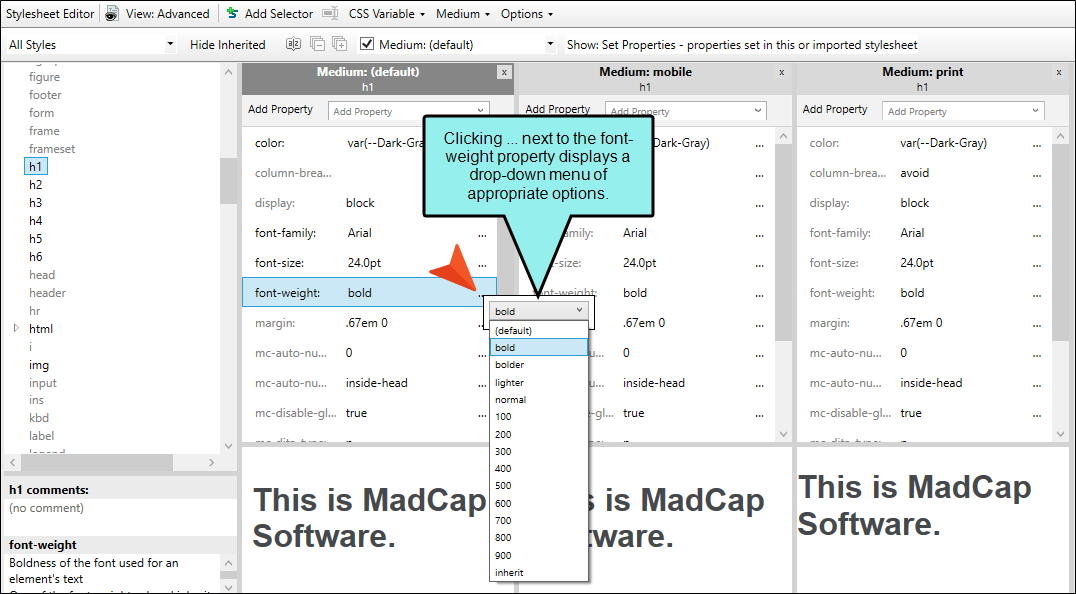Image resolution: width=1076 pixels, height=594 pixels.
Task: Click the font-weight value combo box showing bold
Action: pos(539,311)
